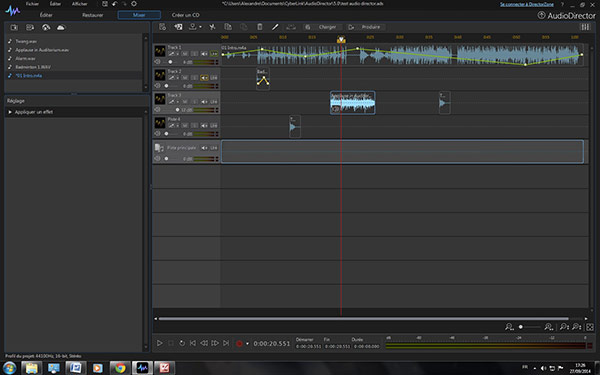
Task: Click the cloud icon in the library toolbar
Action: tap(61, 28)
